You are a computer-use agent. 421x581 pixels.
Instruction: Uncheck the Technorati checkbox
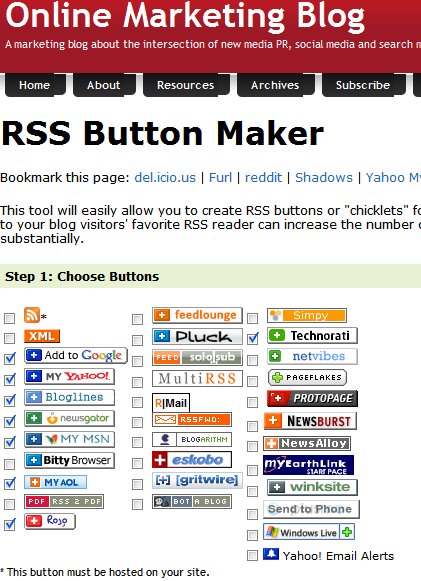click(x=253, y=338)
